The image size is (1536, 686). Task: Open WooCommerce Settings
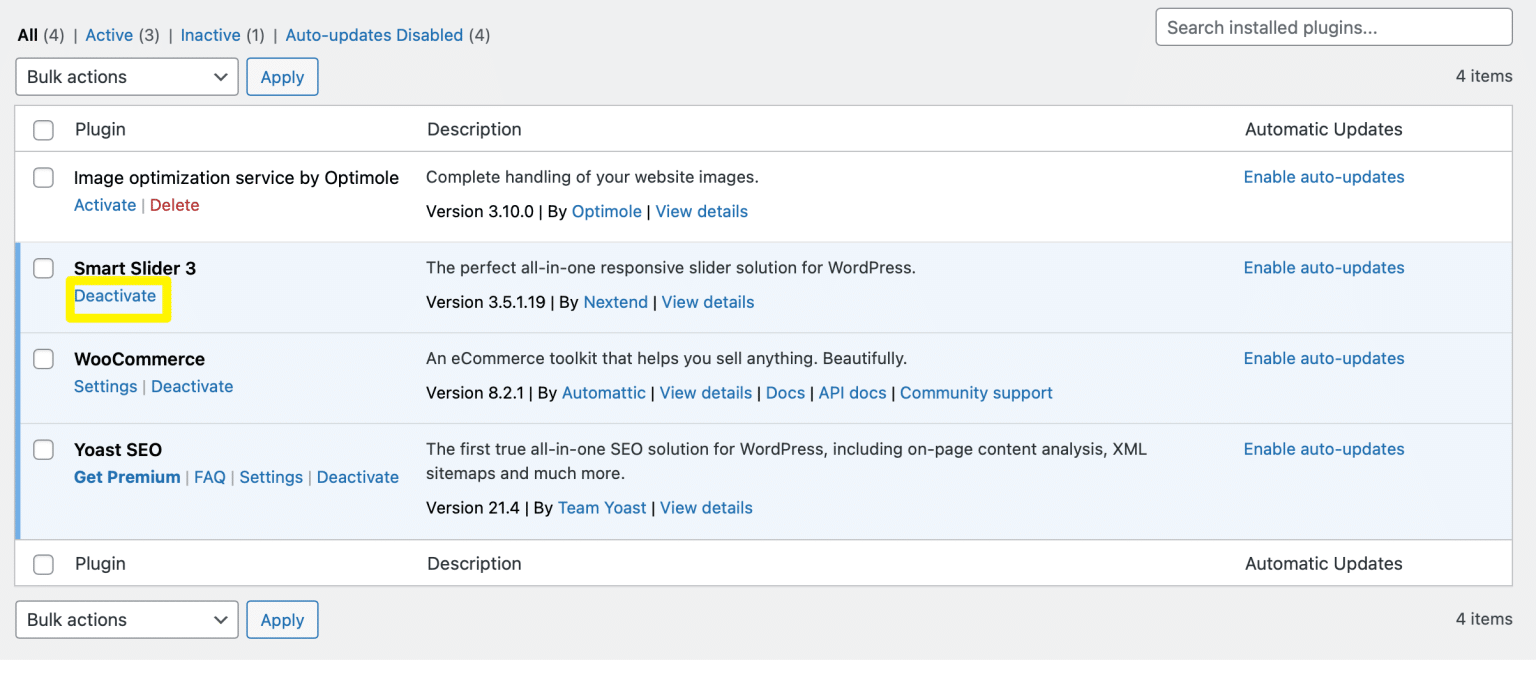pos(105,386)
